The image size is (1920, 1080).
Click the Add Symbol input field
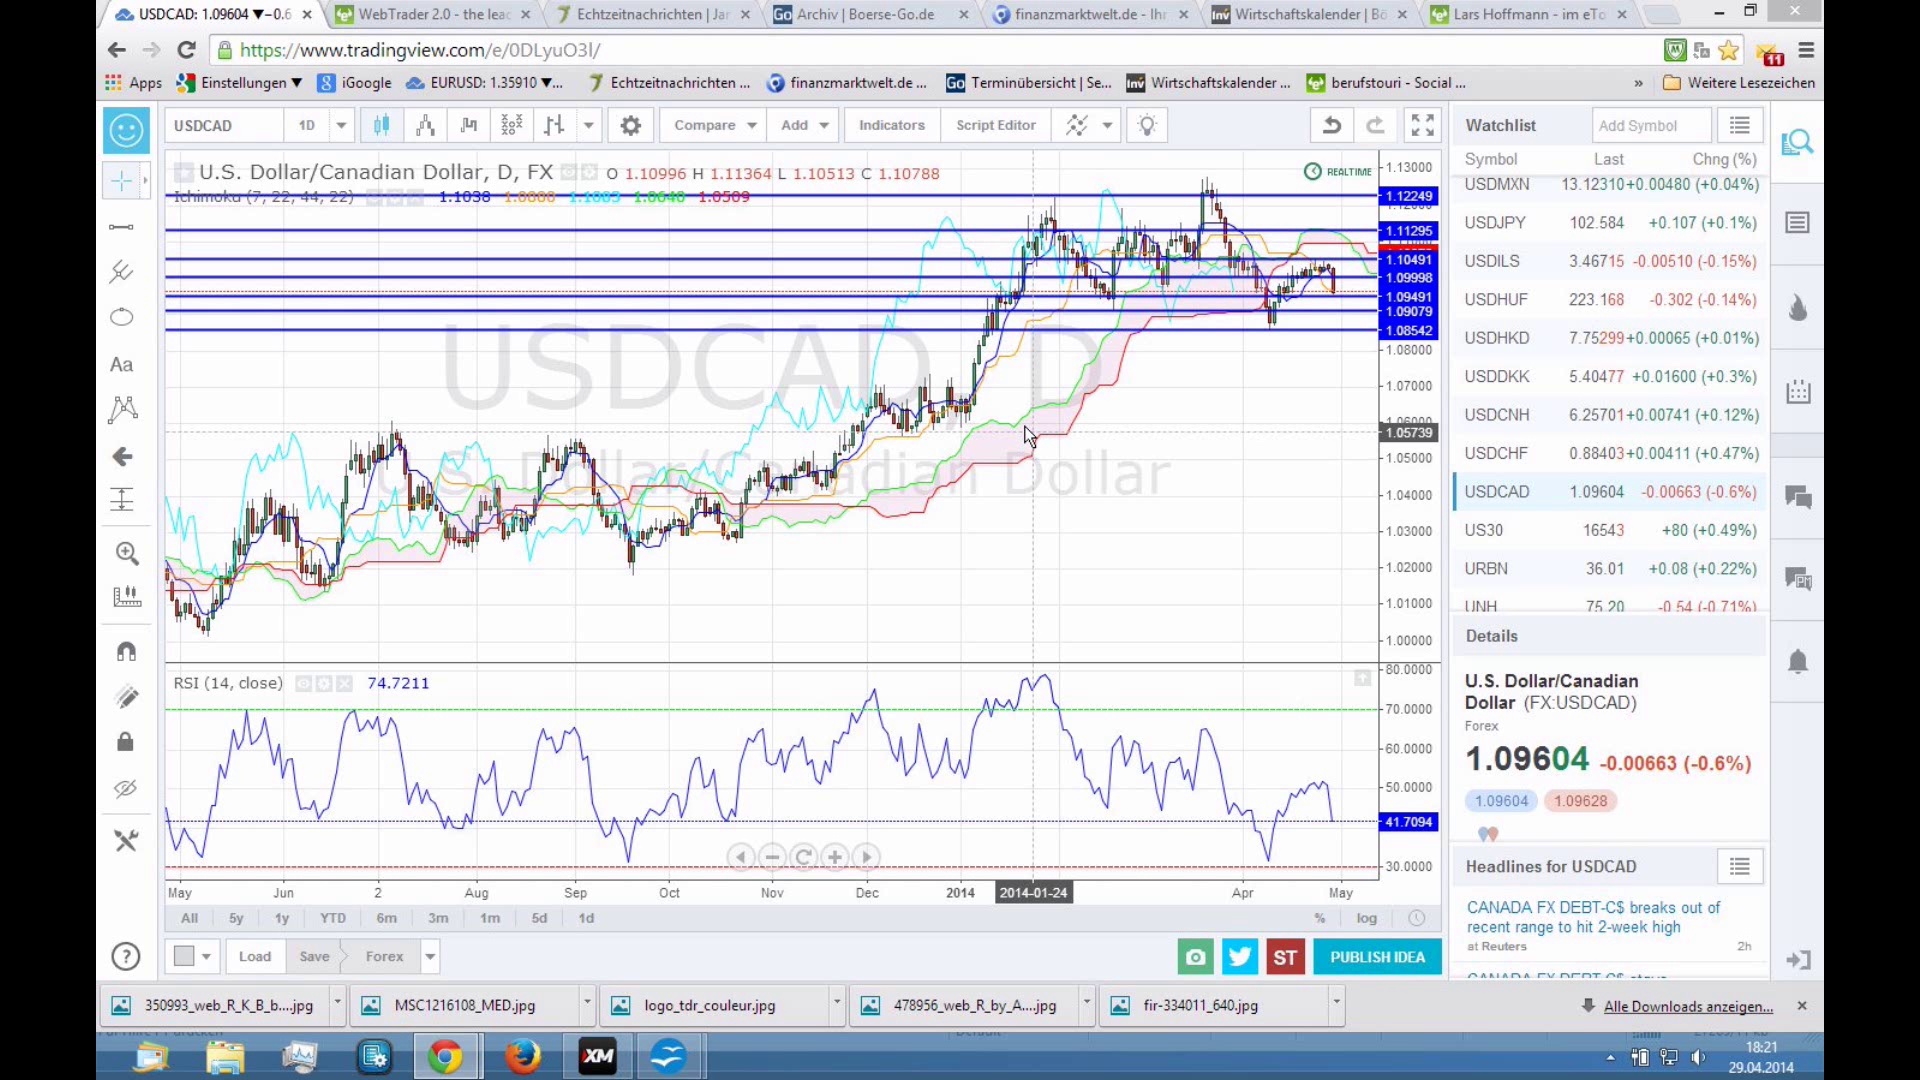coord(1650,125)
